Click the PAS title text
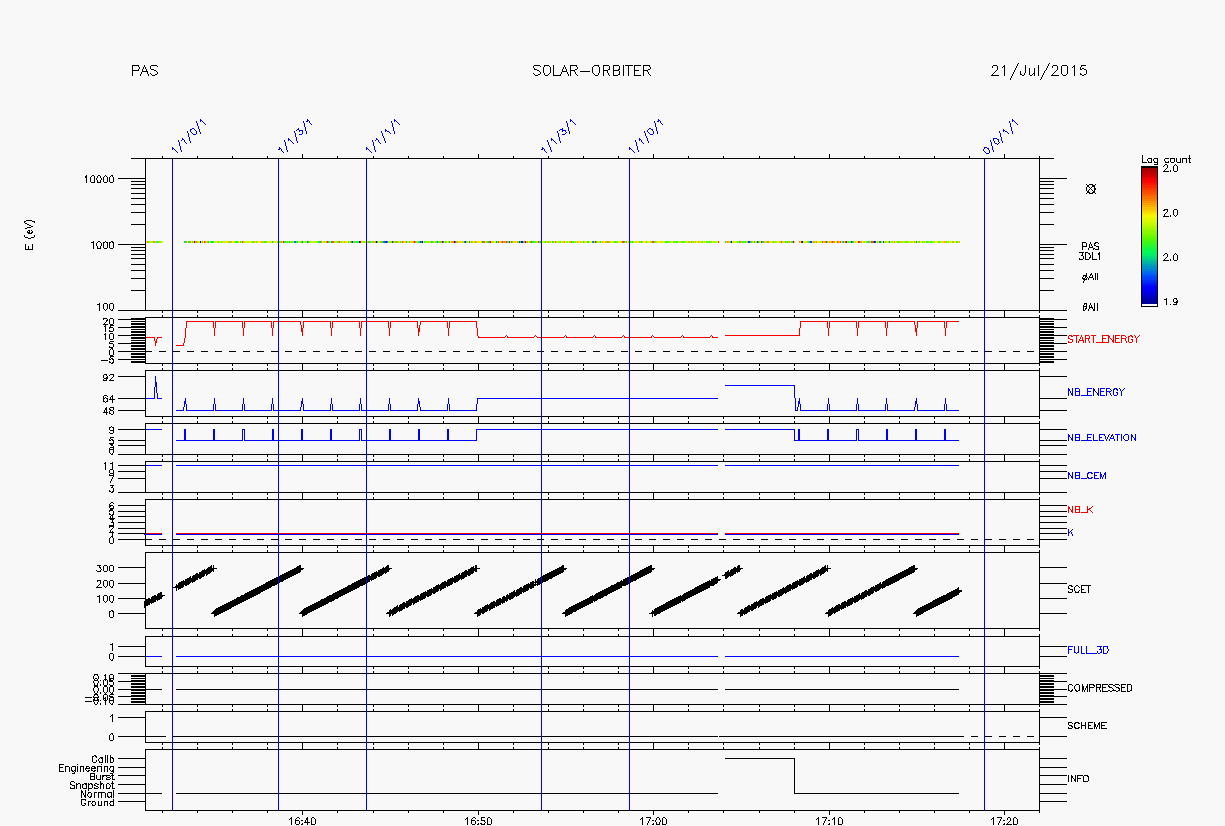The height and width of the screenshot is (826, 1225). pyautogui.click(x=144, y=71)
